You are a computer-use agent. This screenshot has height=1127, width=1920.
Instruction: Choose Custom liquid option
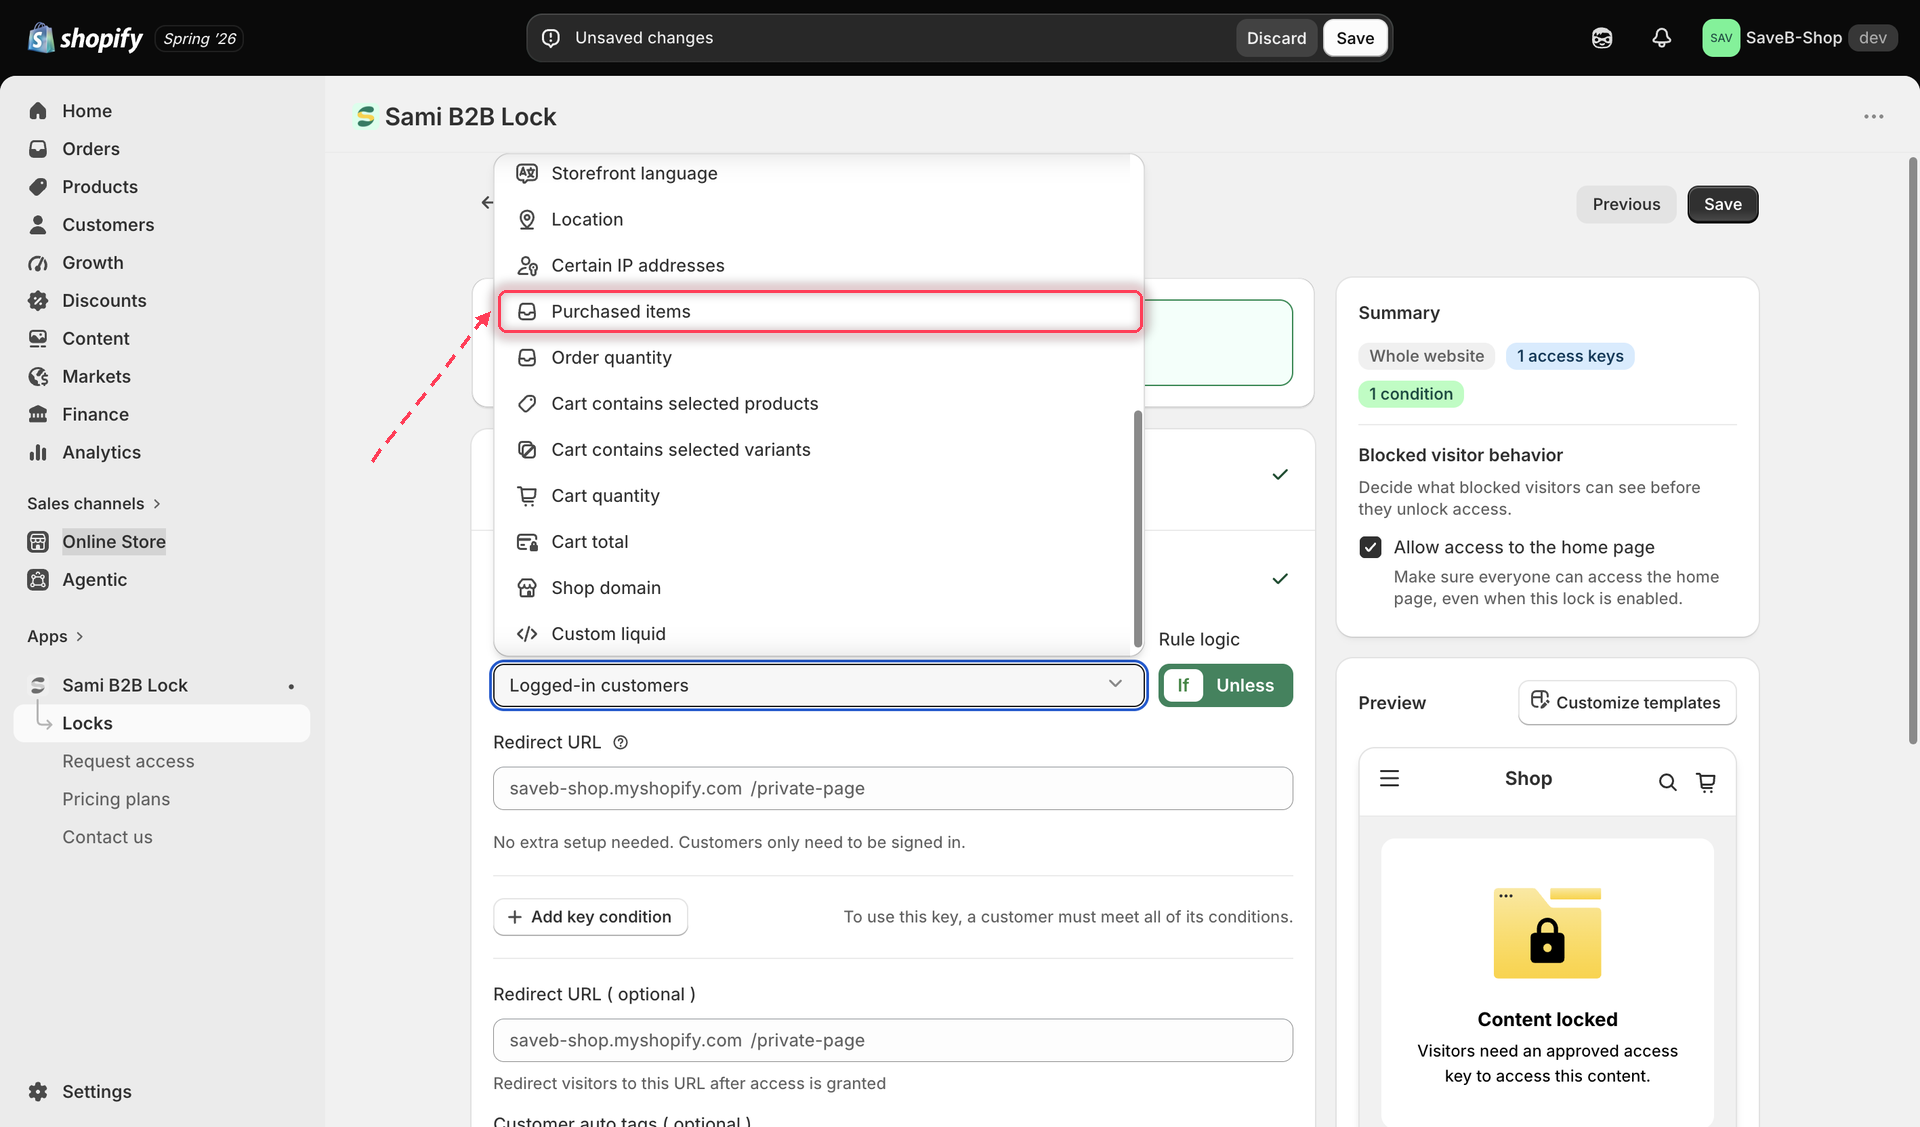[819, 634]
